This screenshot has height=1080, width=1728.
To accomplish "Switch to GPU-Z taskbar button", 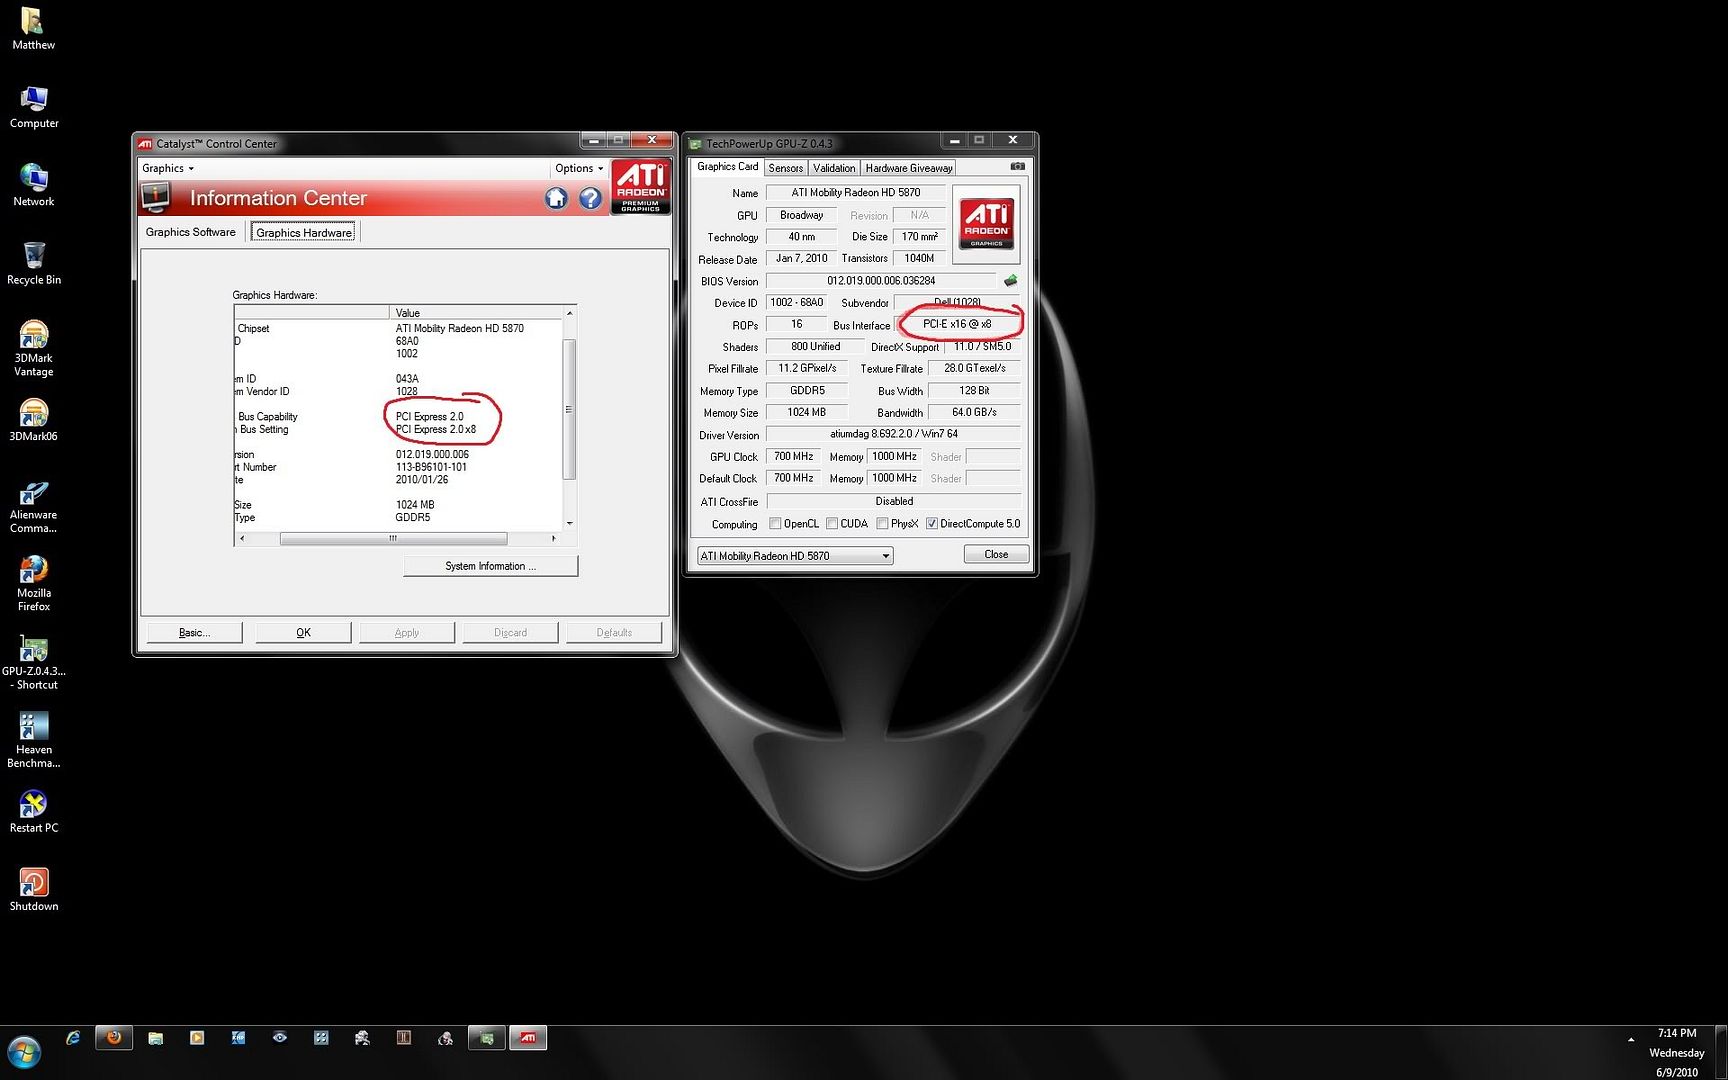I will click(x=487, y=1038).
